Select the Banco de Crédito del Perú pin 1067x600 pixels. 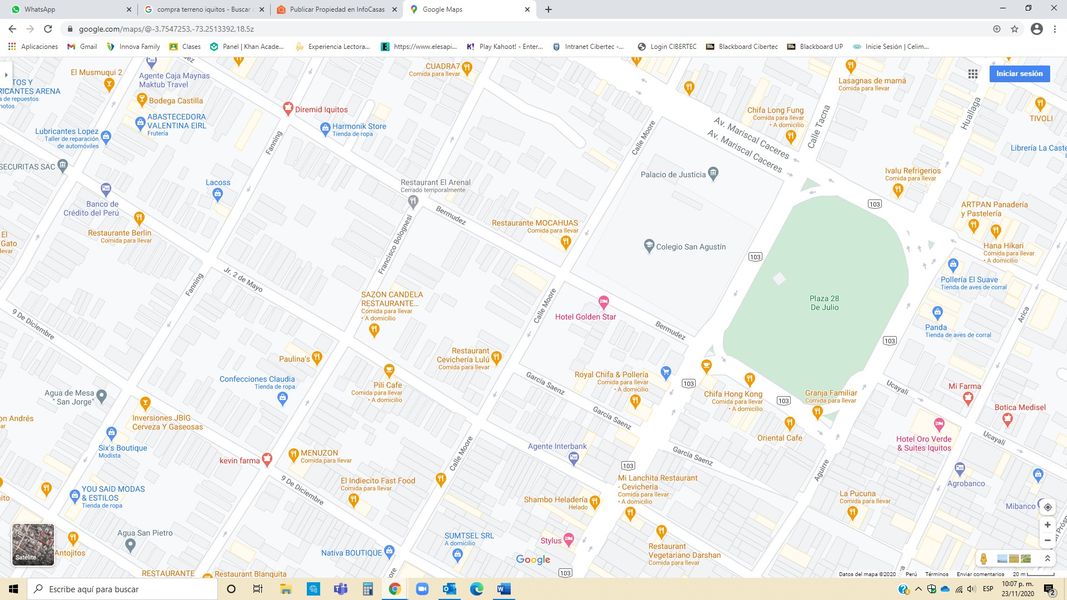pyautogui.click(x=105, y=189)
